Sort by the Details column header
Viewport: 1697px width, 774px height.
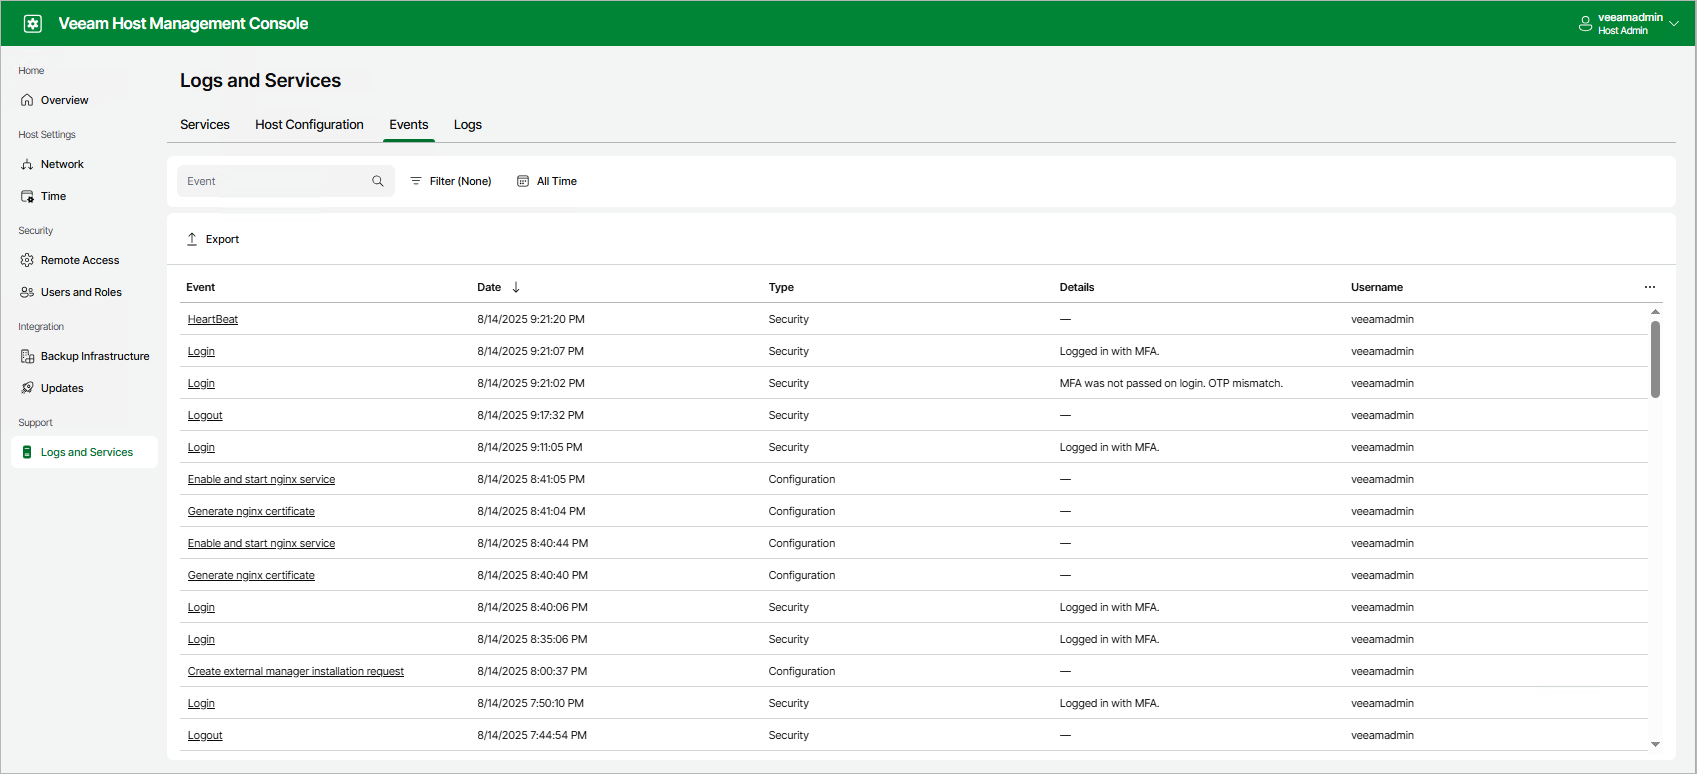1077,287
